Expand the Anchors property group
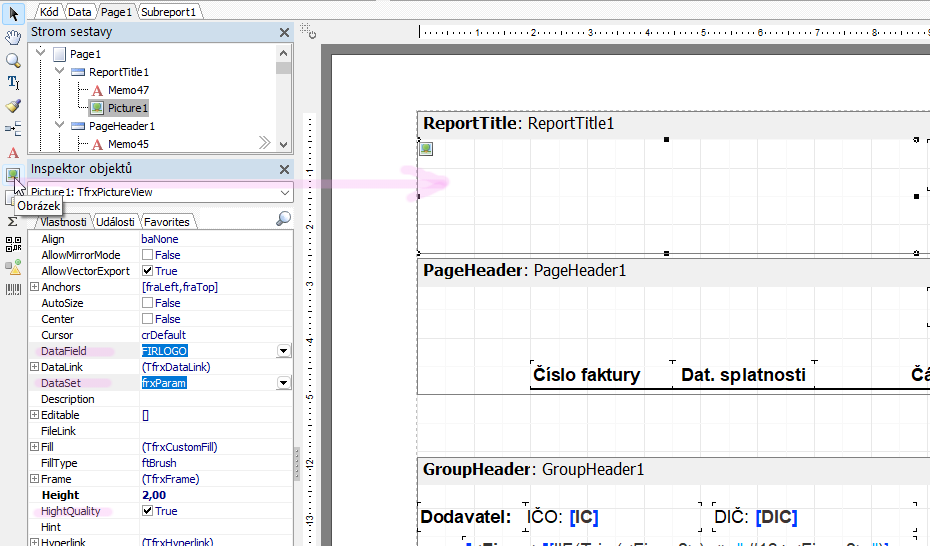Screen dimensions: 930x546 [x=35, y=287]
